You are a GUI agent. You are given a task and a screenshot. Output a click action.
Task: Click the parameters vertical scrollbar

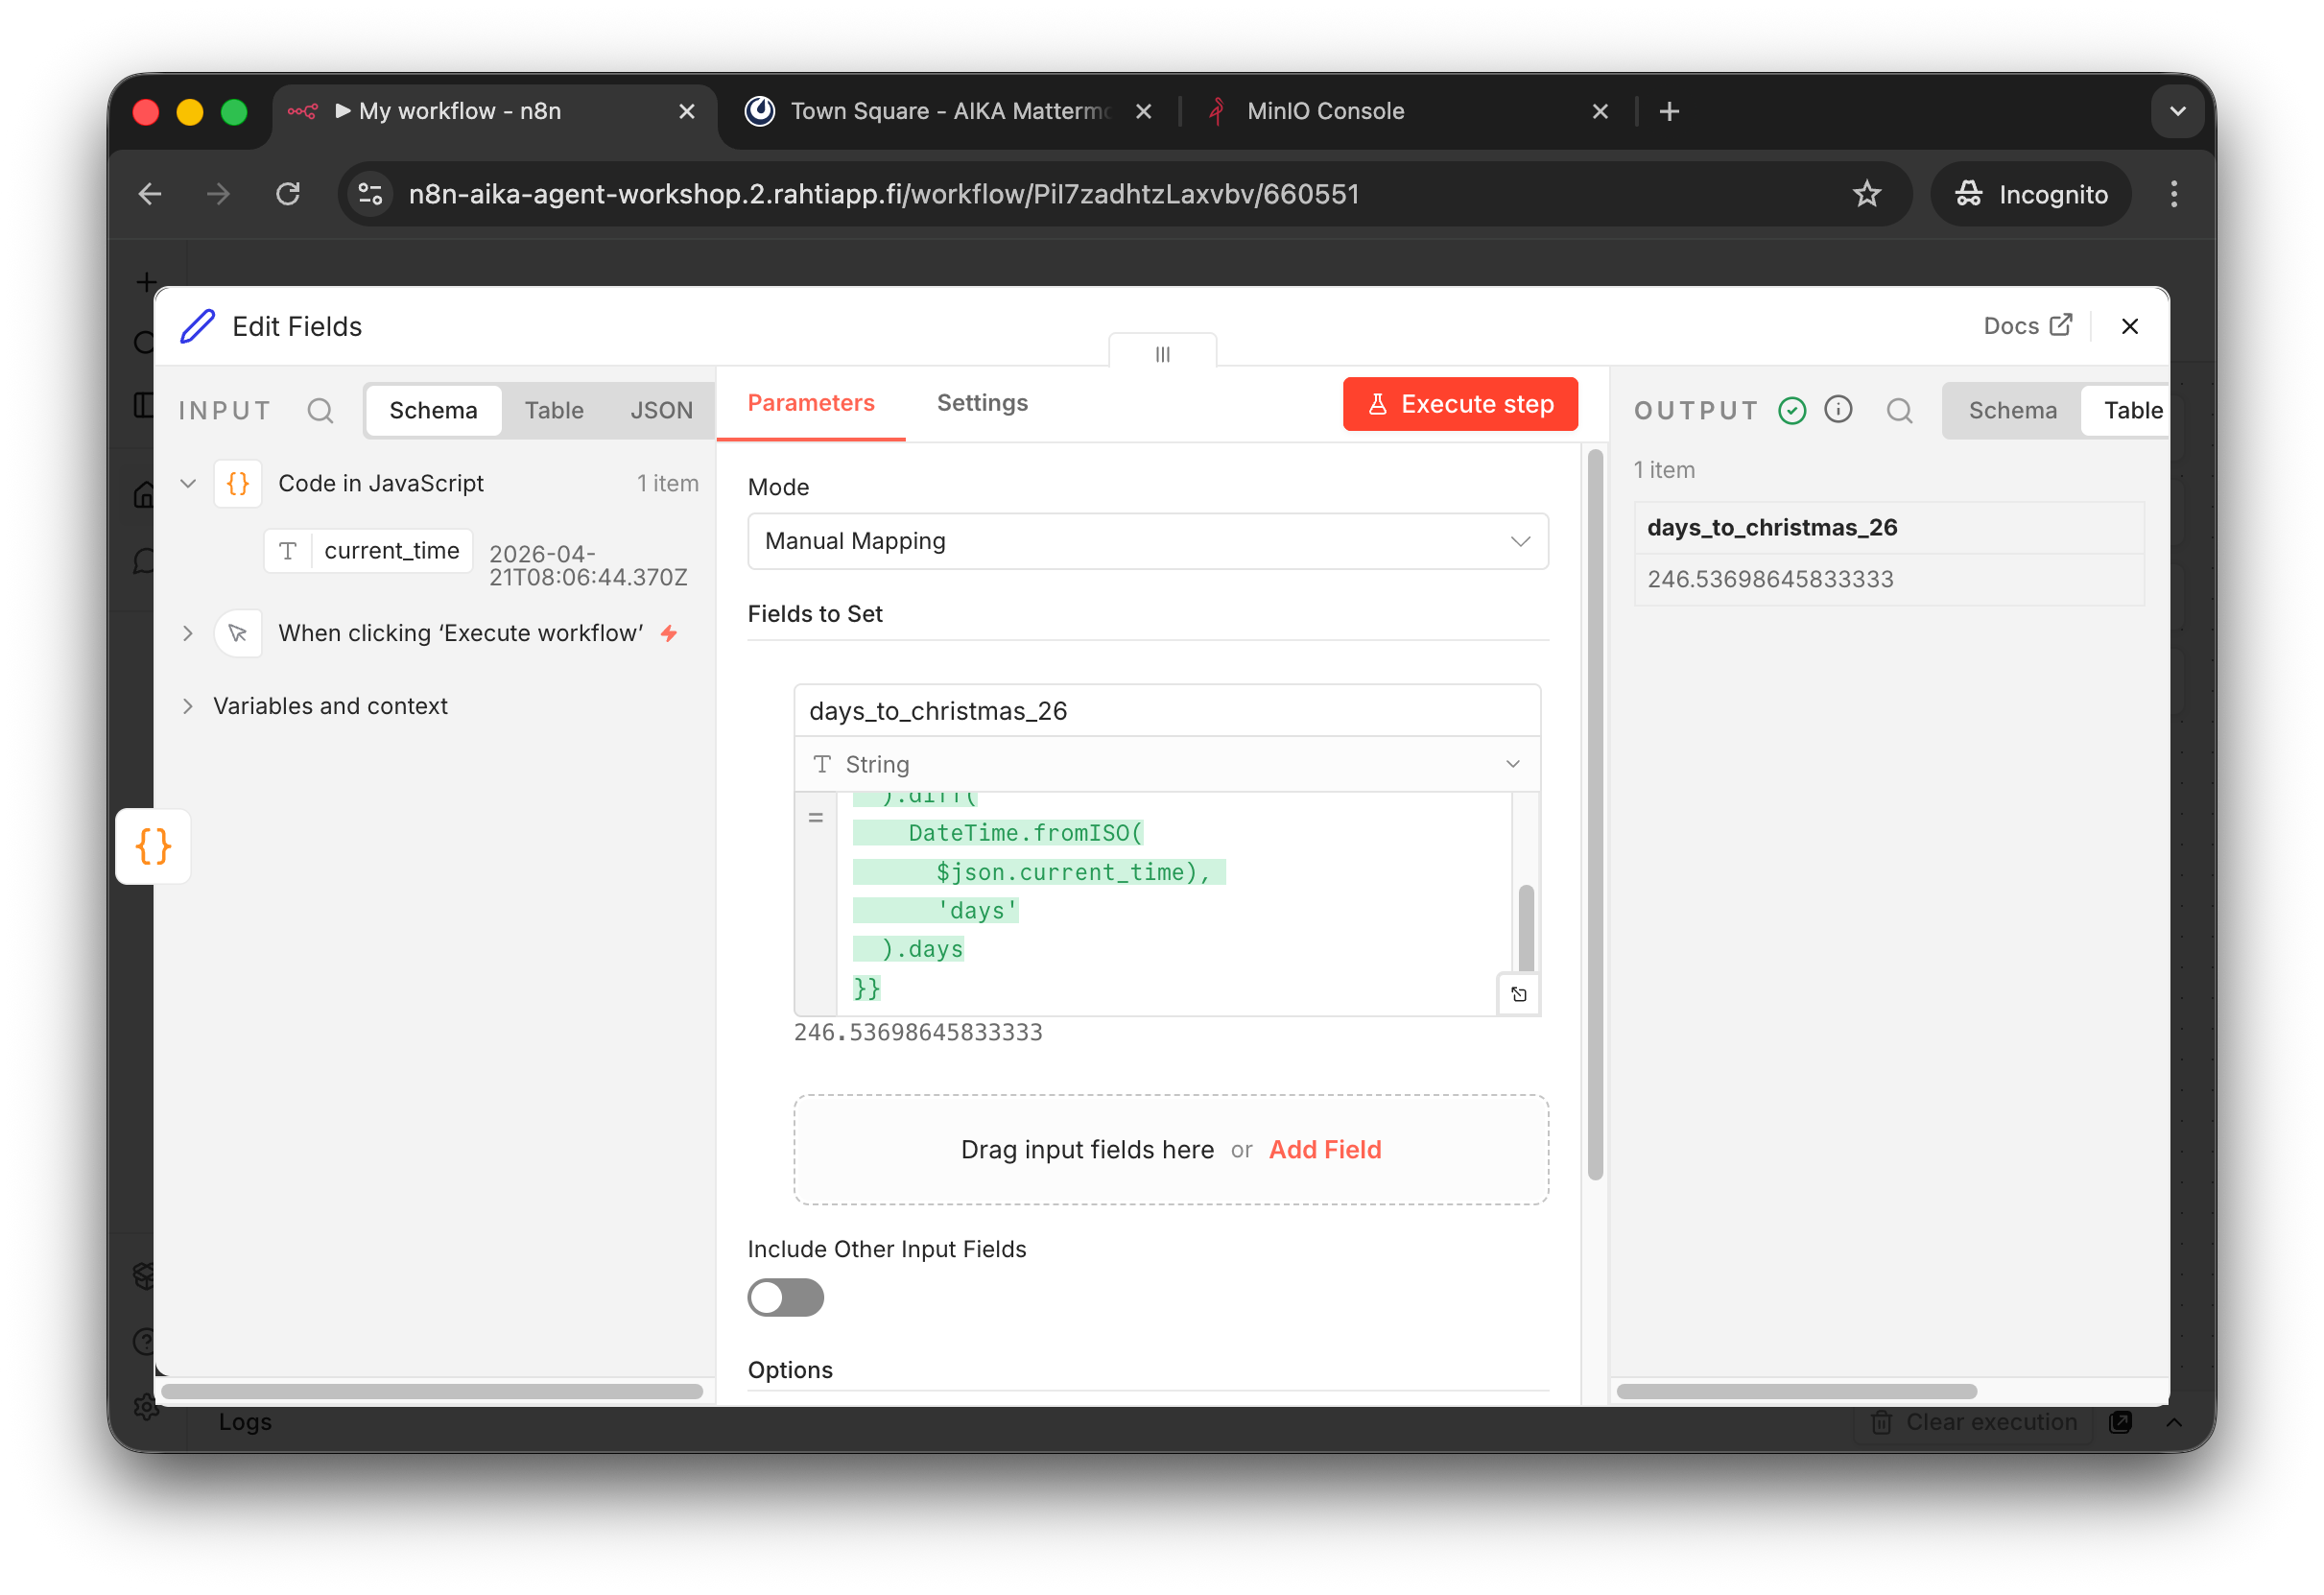point(1595,814)
